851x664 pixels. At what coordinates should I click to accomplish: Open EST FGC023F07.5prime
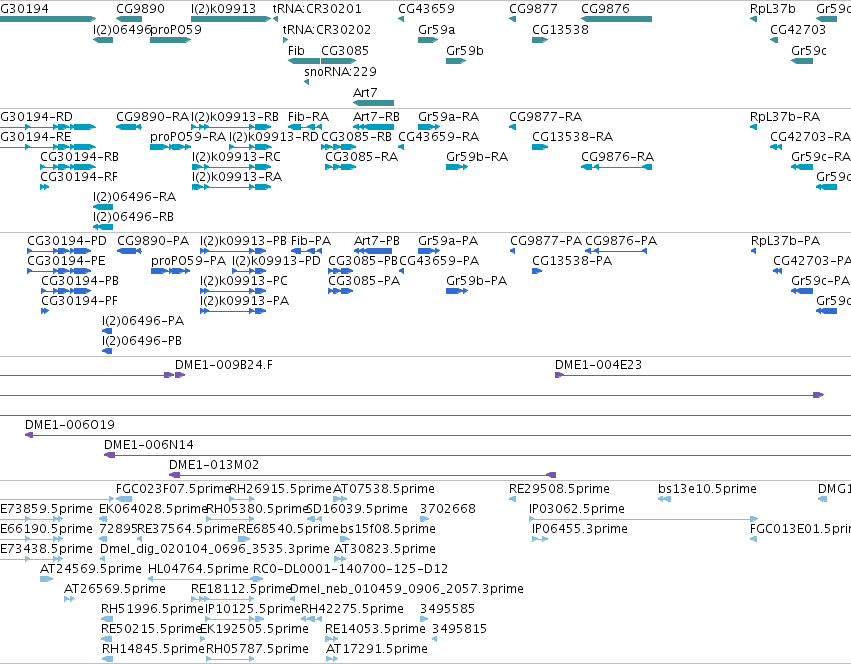point(173,489)
